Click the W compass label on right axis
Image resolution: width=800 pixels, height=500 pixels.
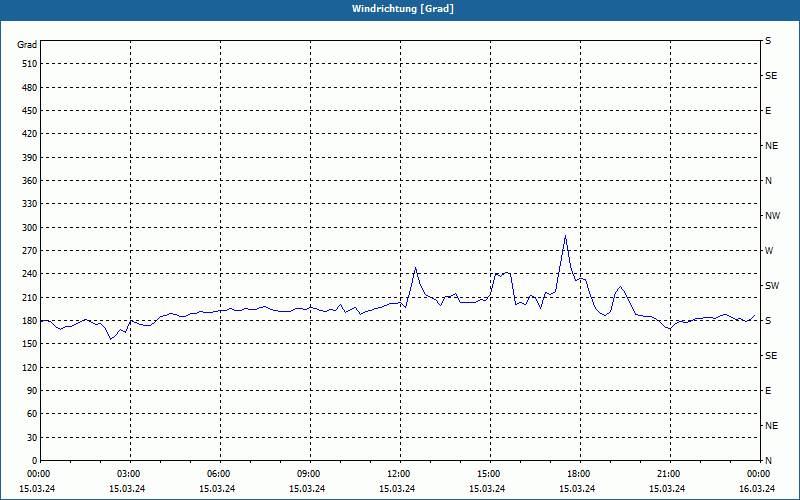tap(768, 251)
